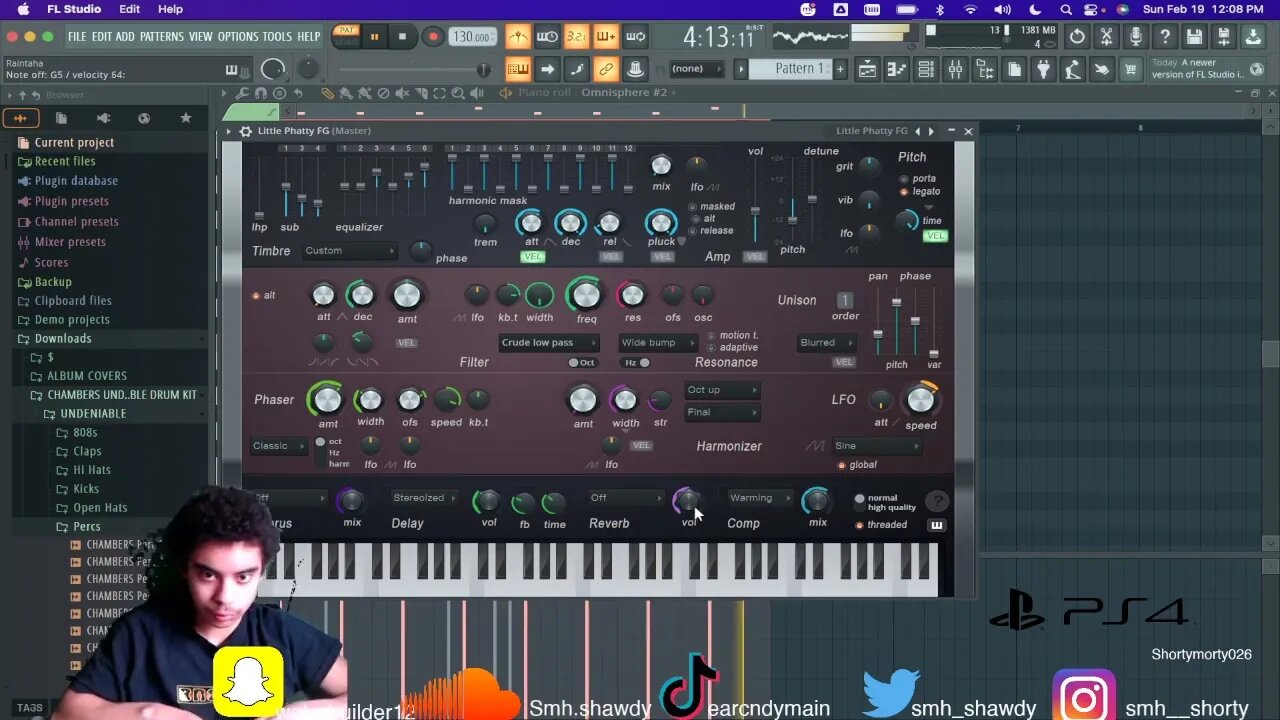Toggle the orange link multilink icon

[x=605, y=69]
